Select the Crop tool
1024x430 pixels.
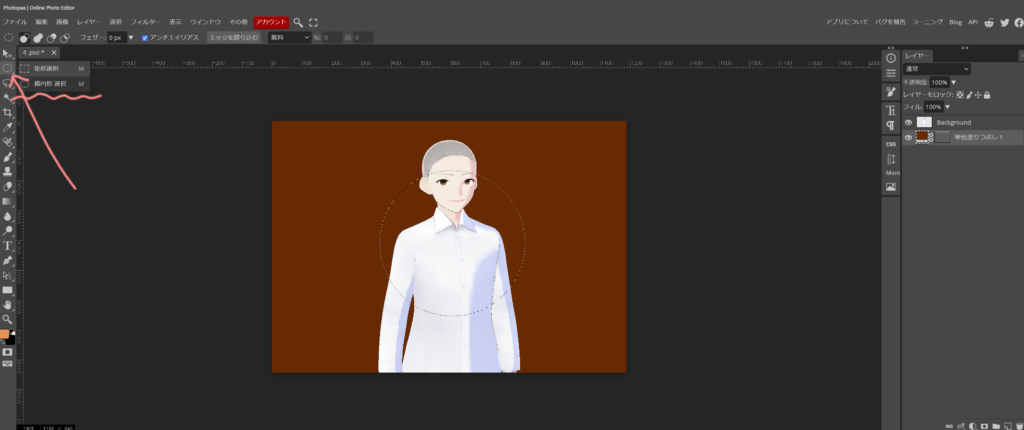(x=7, y=112)
